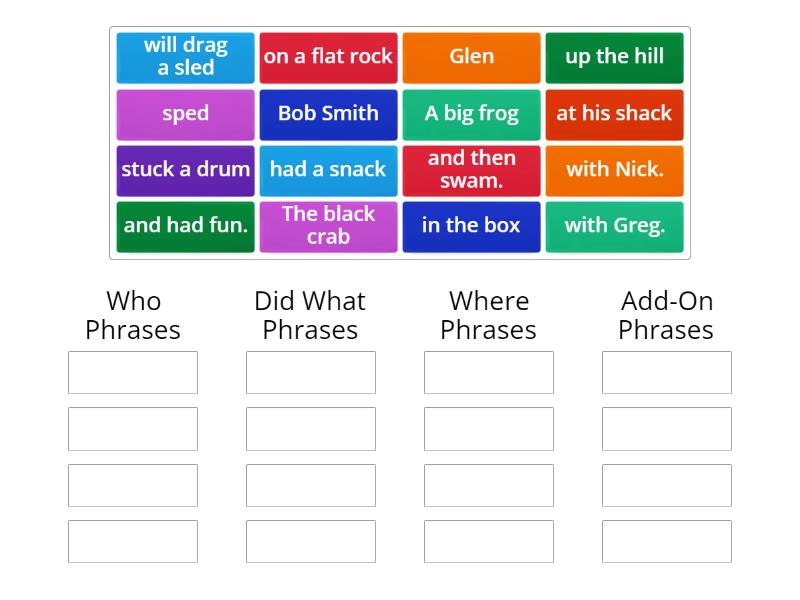
Task: Click the "with Nick." card
Action: pyautogui.click(x=614, y=169)
